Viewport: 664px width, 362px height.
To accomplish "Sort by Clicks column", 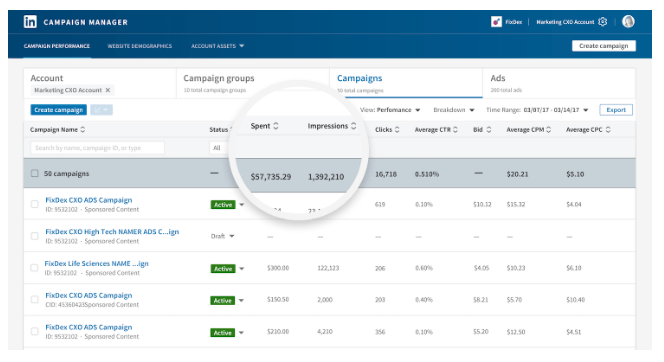I will click(397, 130).
